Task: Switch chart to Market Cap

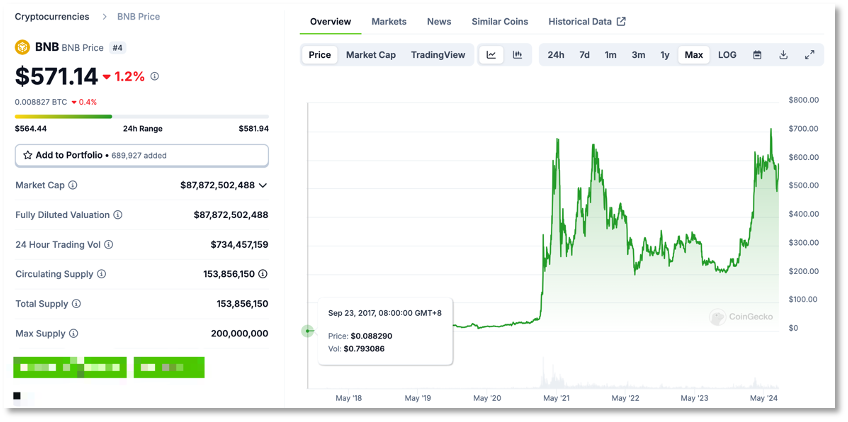Action: 371,55
